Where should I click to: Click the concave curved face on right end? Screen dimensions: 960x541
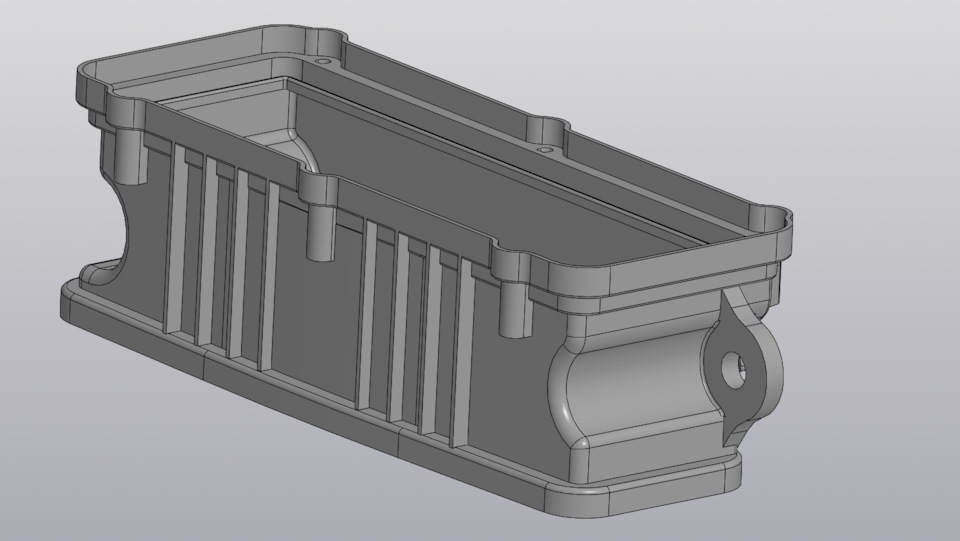(637, 391)
